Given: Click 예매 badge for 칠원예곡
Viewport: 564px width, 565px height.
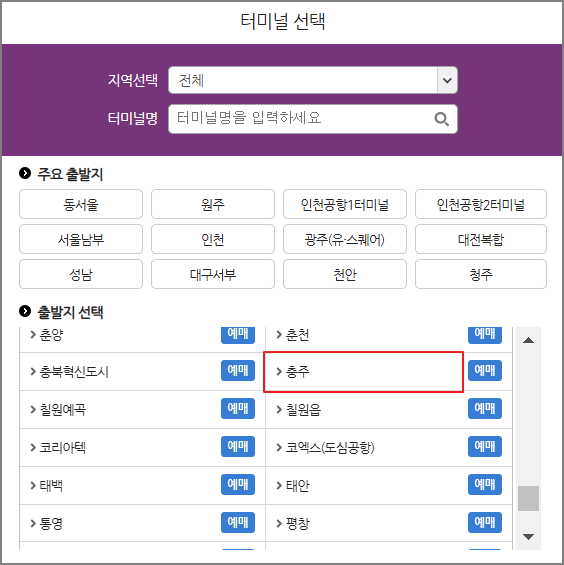Looking at the screenshot, I should [x=238, y=408].
